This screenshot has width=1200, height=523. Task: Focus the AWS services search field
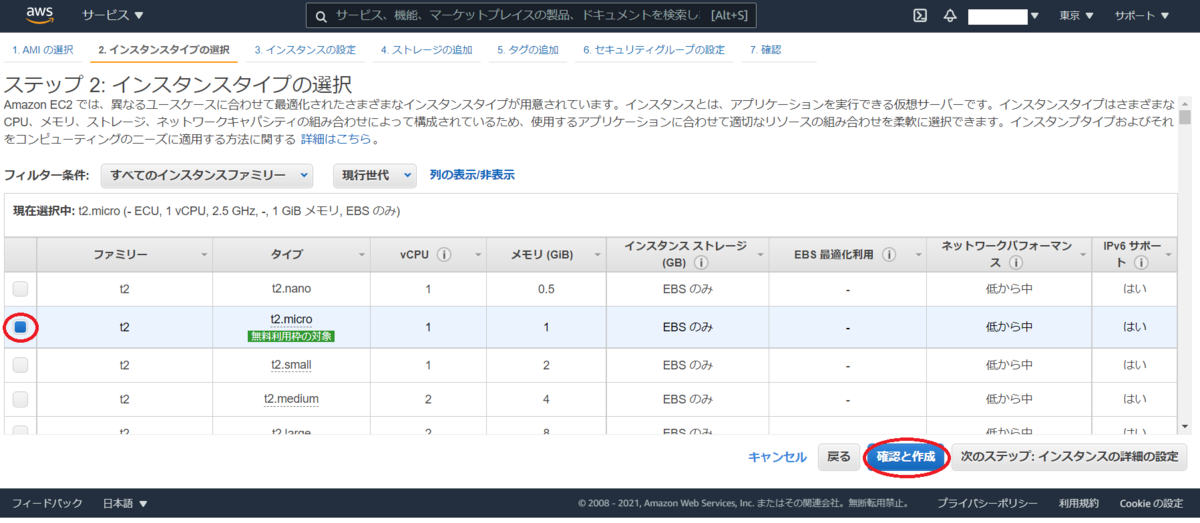click(531, 16)
